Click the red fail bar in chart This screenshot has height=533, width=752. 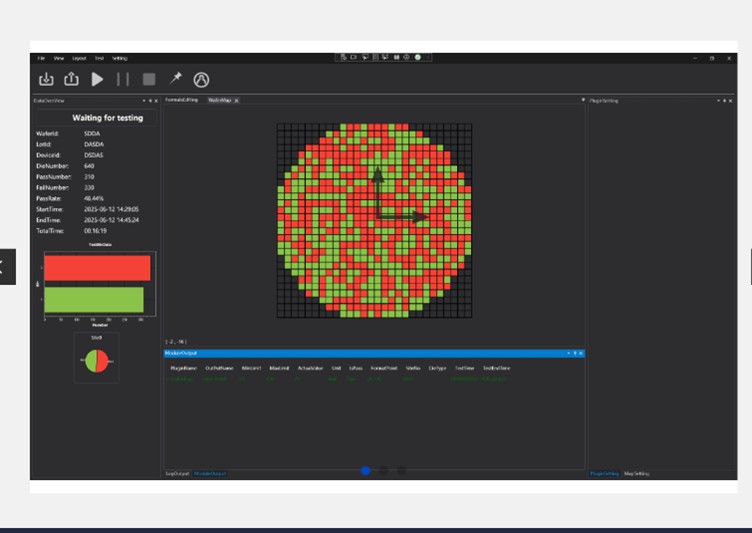pos(96,268)
